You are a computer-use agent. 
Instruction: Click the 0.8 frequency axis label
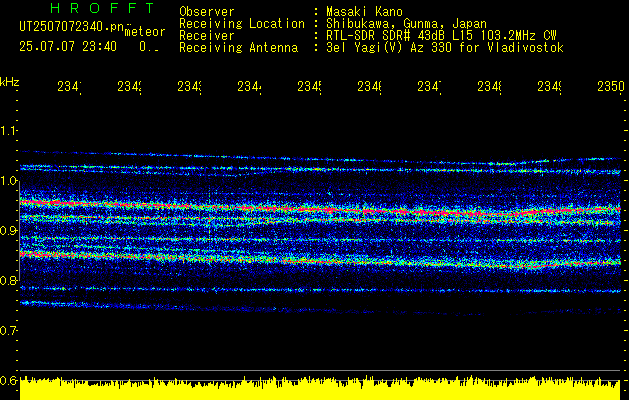(x=8, y=280)
